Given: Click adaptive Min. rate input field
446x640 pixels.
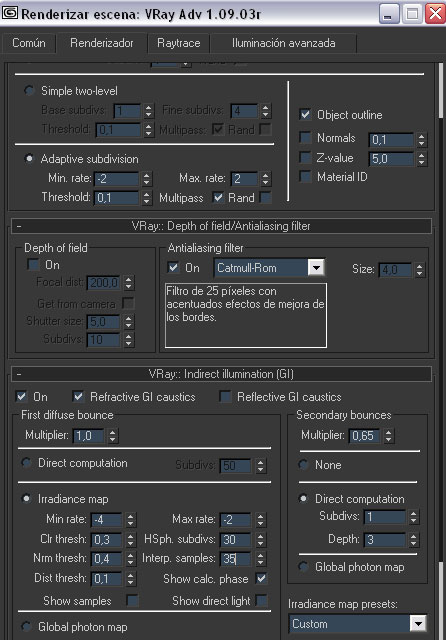Looking at the screenshot, I should (117, 179).
